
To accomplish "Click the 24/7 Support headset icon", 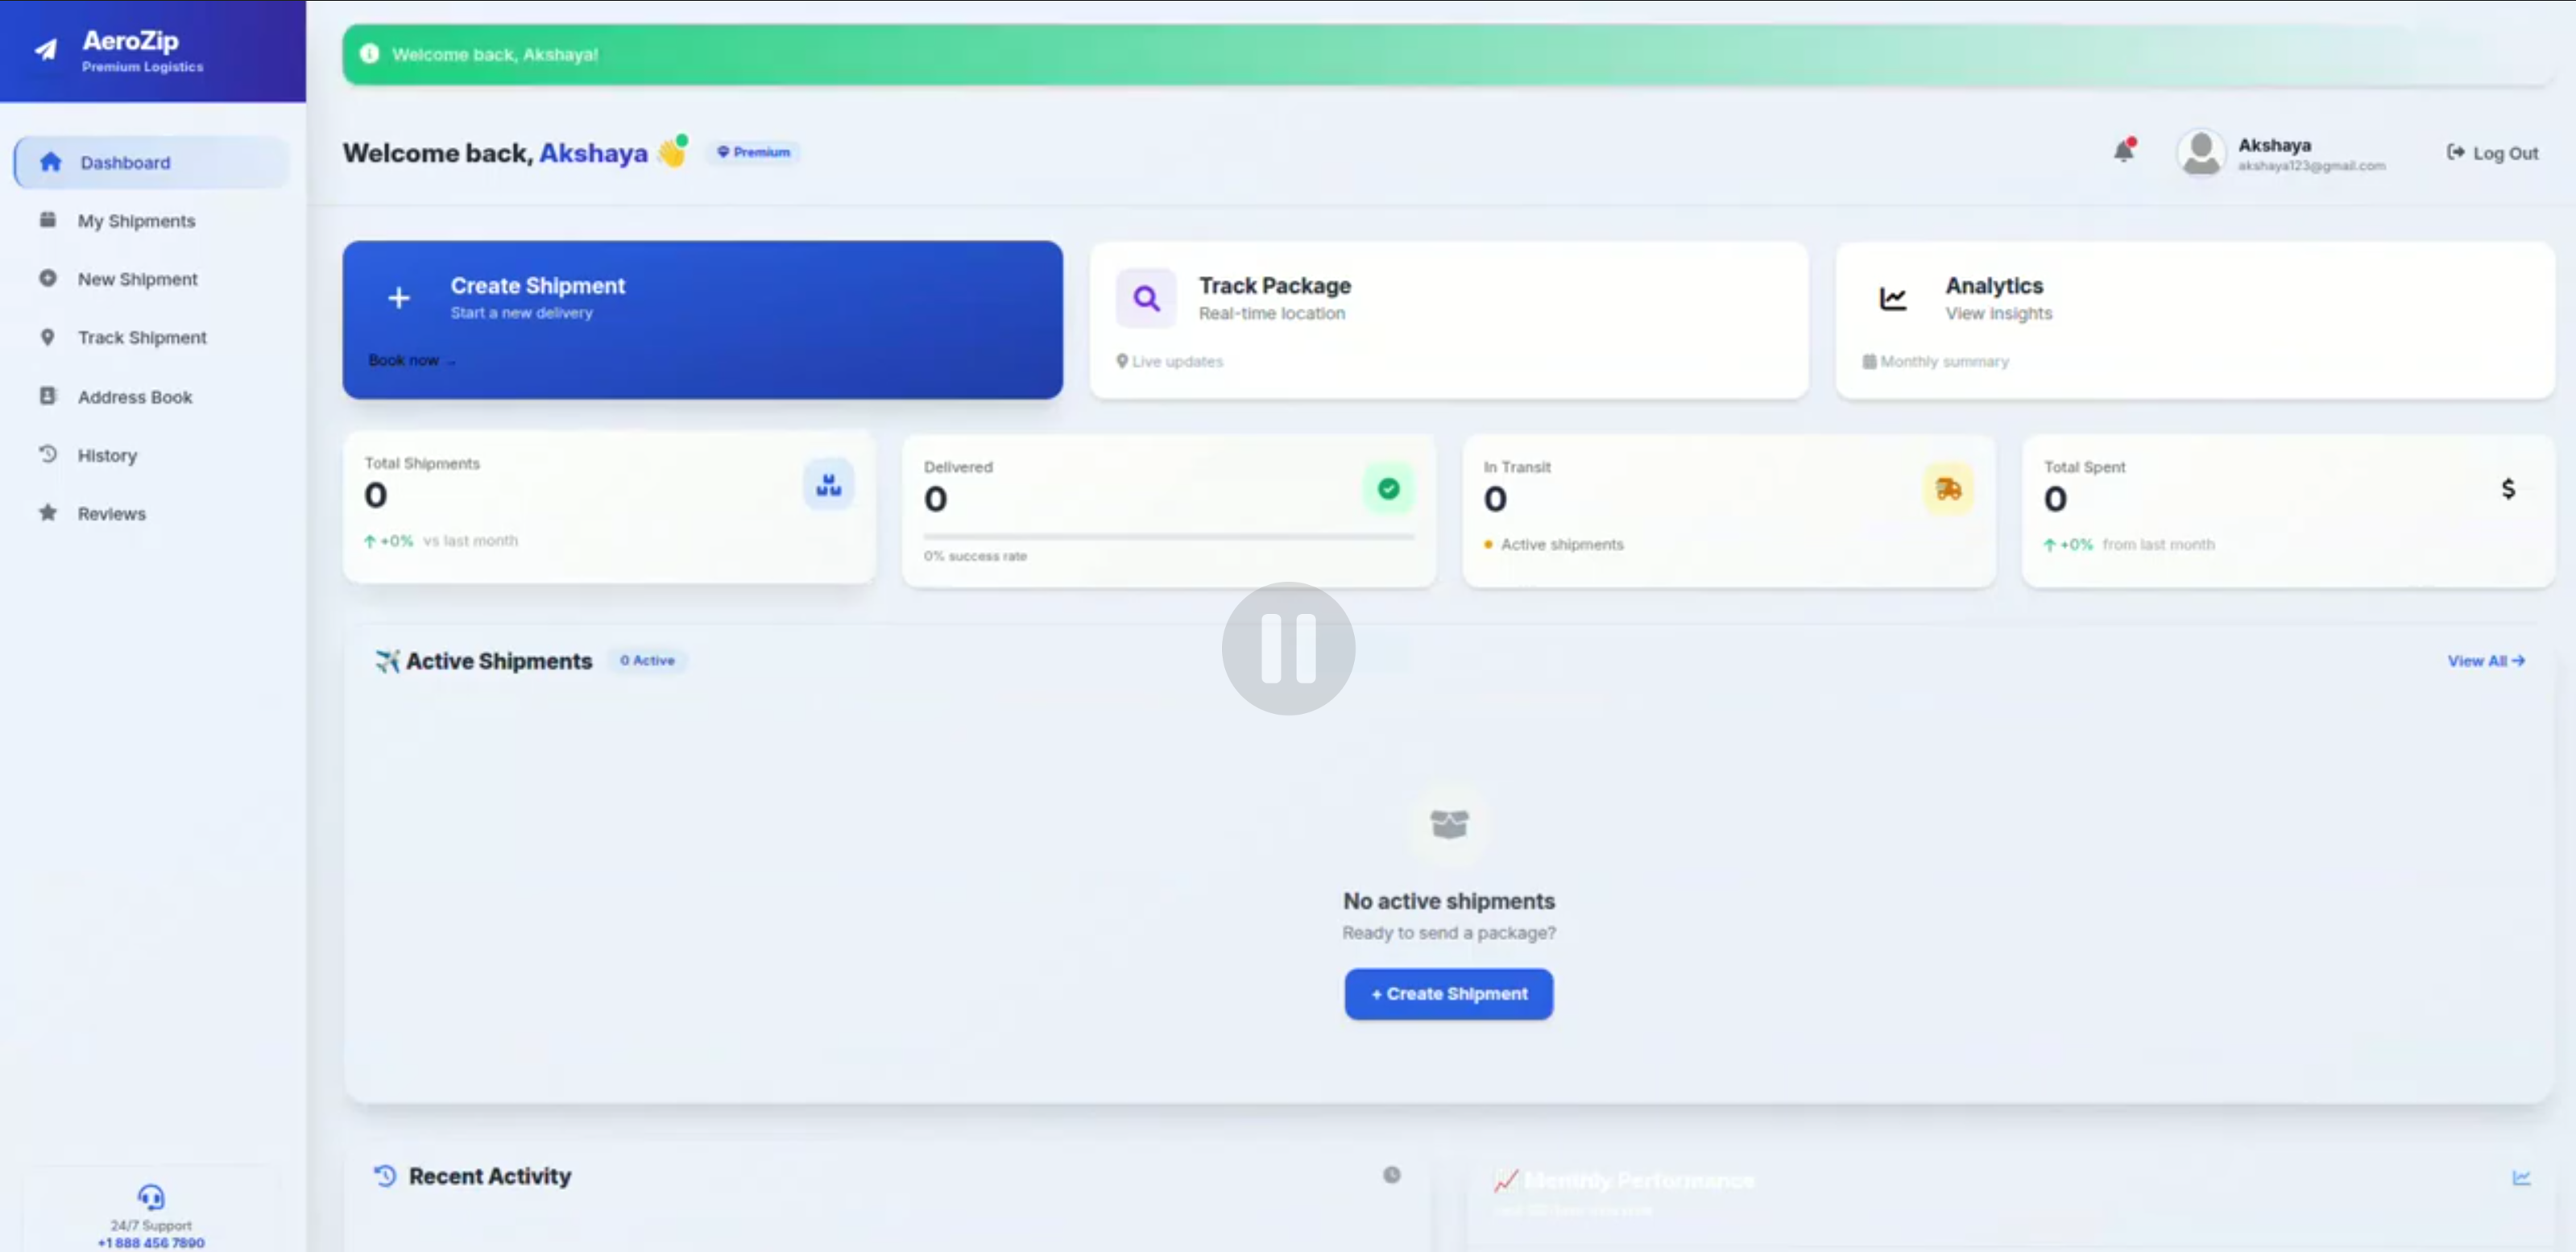I will click(151, 1197).
